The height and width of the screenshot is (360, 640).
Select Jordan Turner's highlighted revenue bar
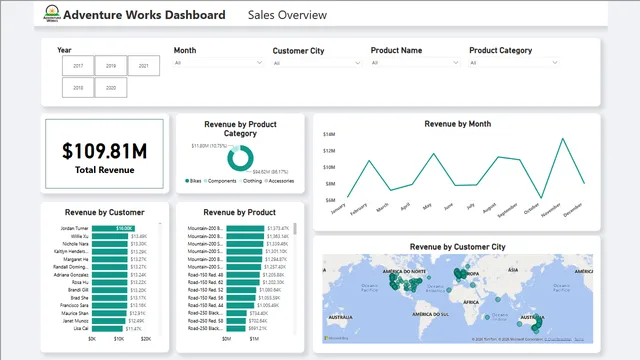pos(113,228)
